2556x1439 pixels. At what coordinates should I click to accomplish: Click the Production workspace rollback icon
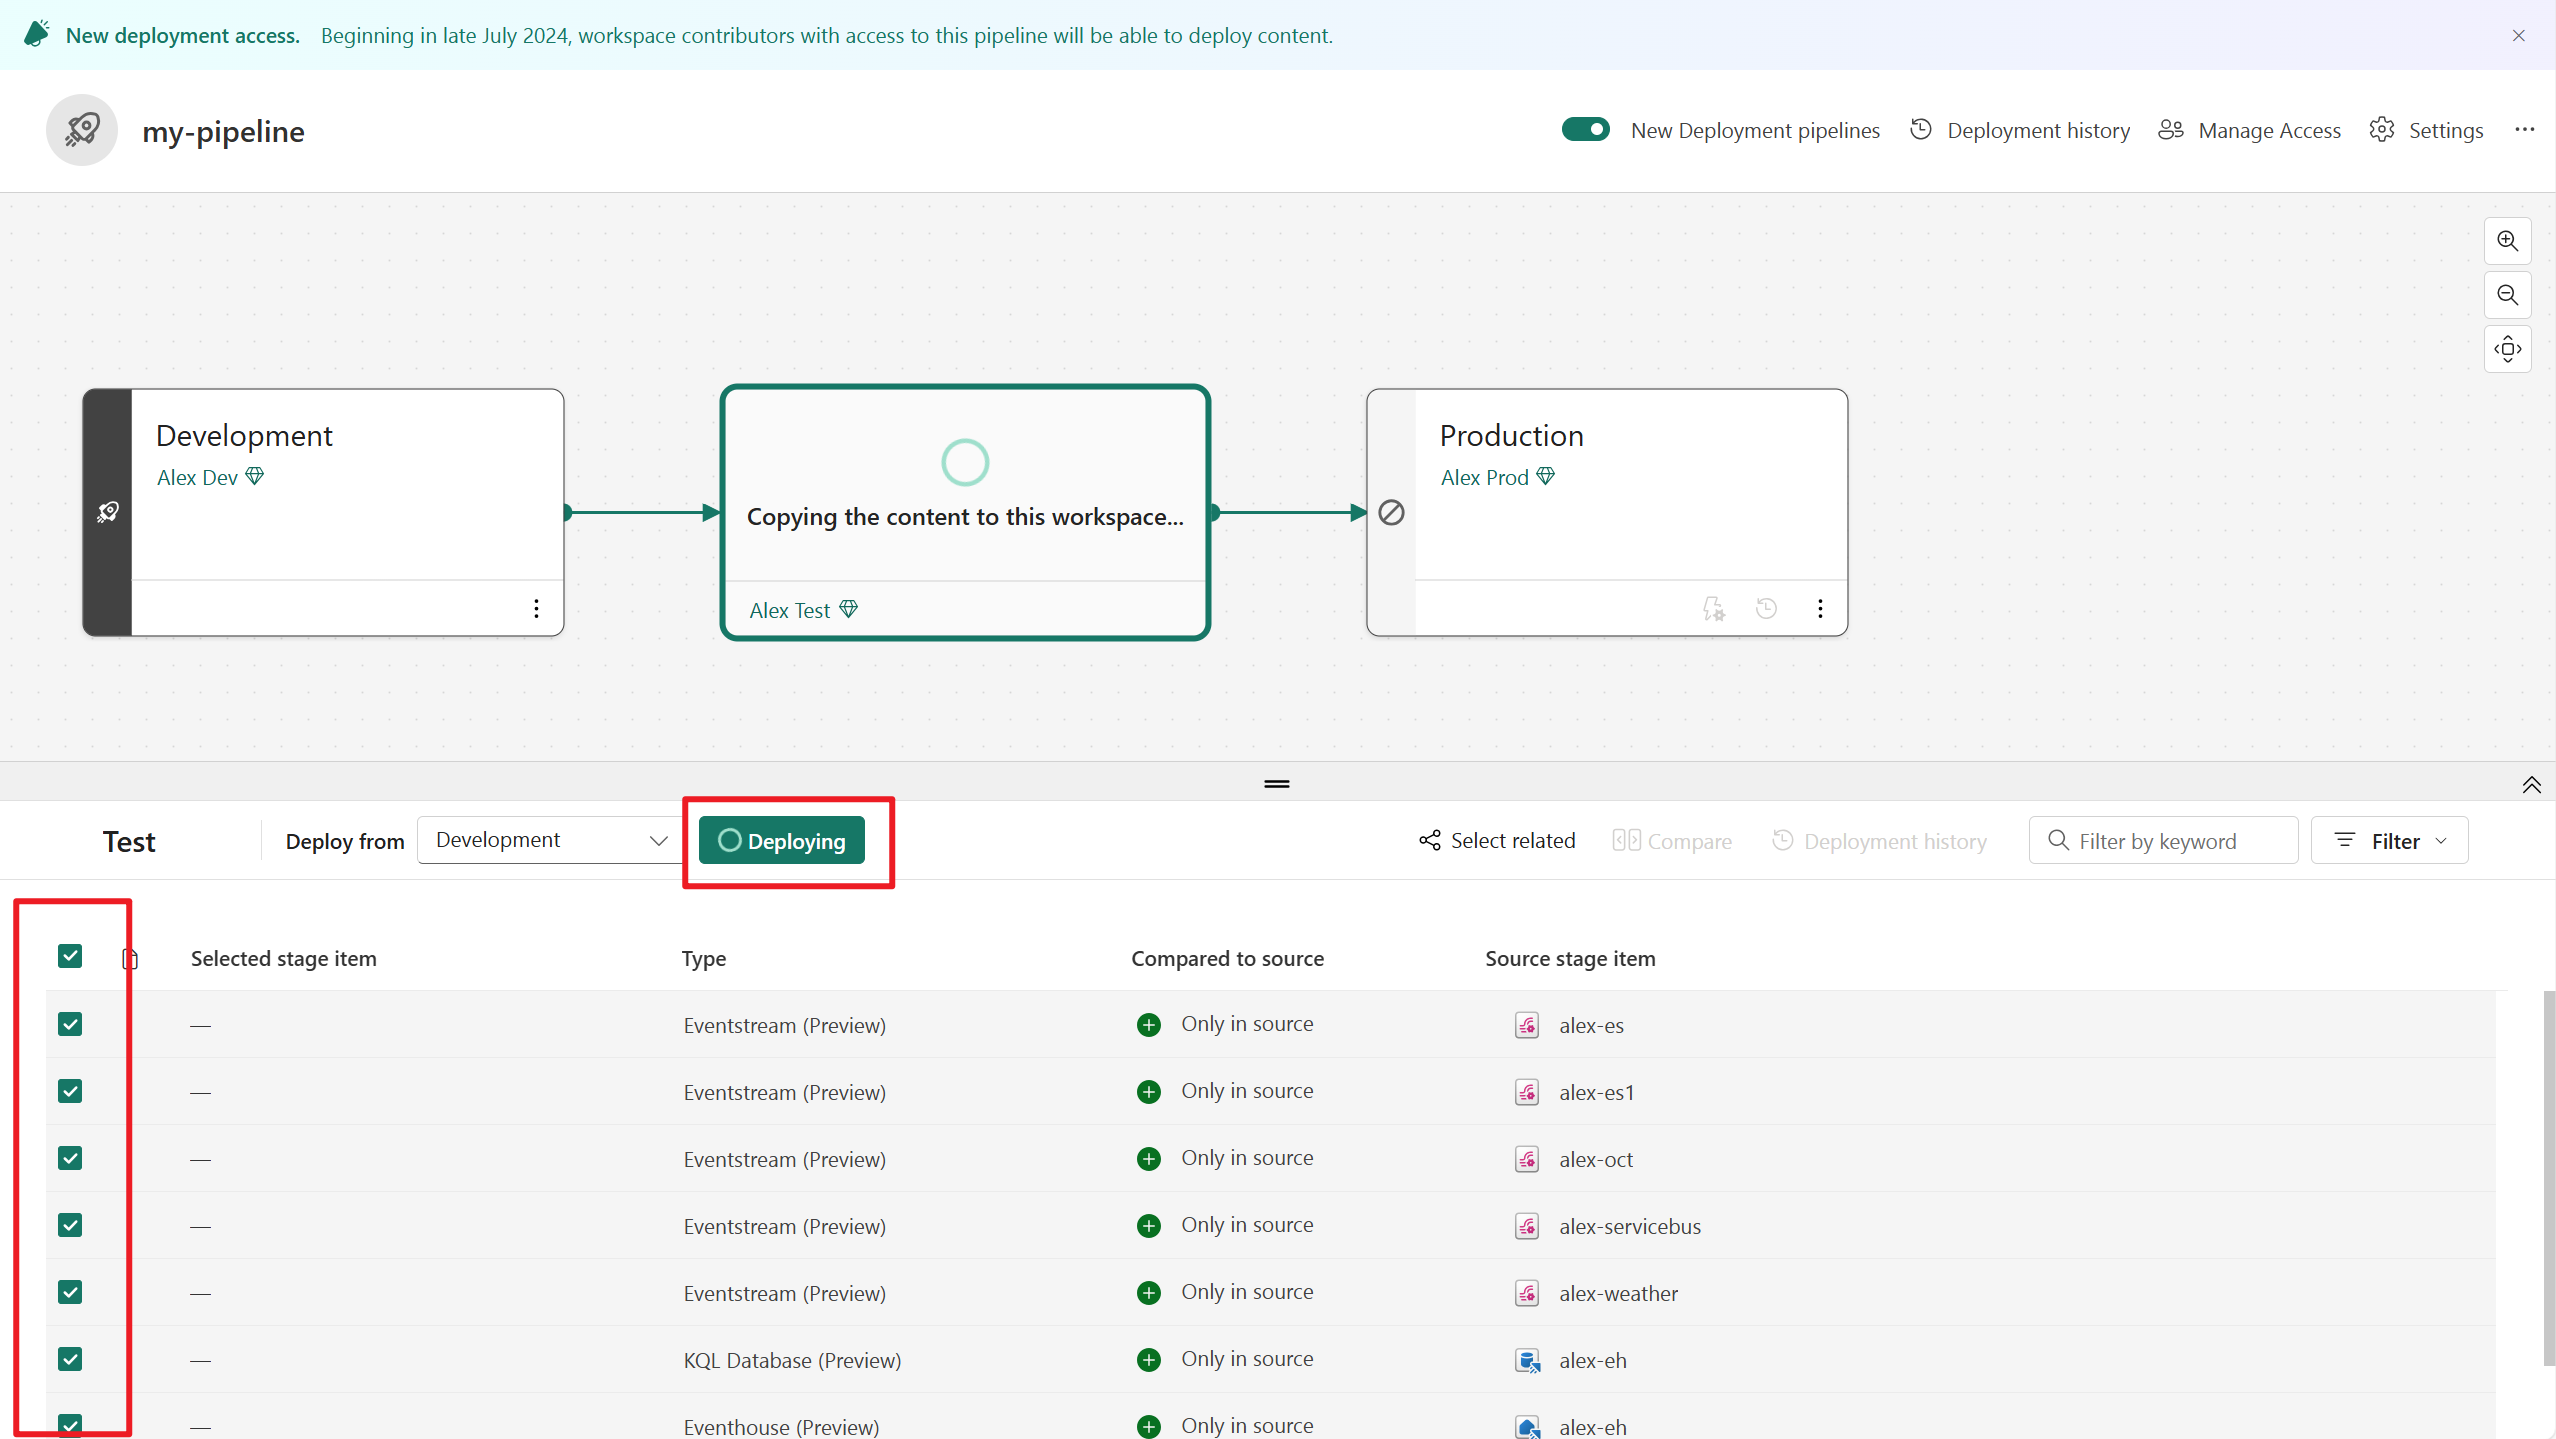click(1766, 607)
